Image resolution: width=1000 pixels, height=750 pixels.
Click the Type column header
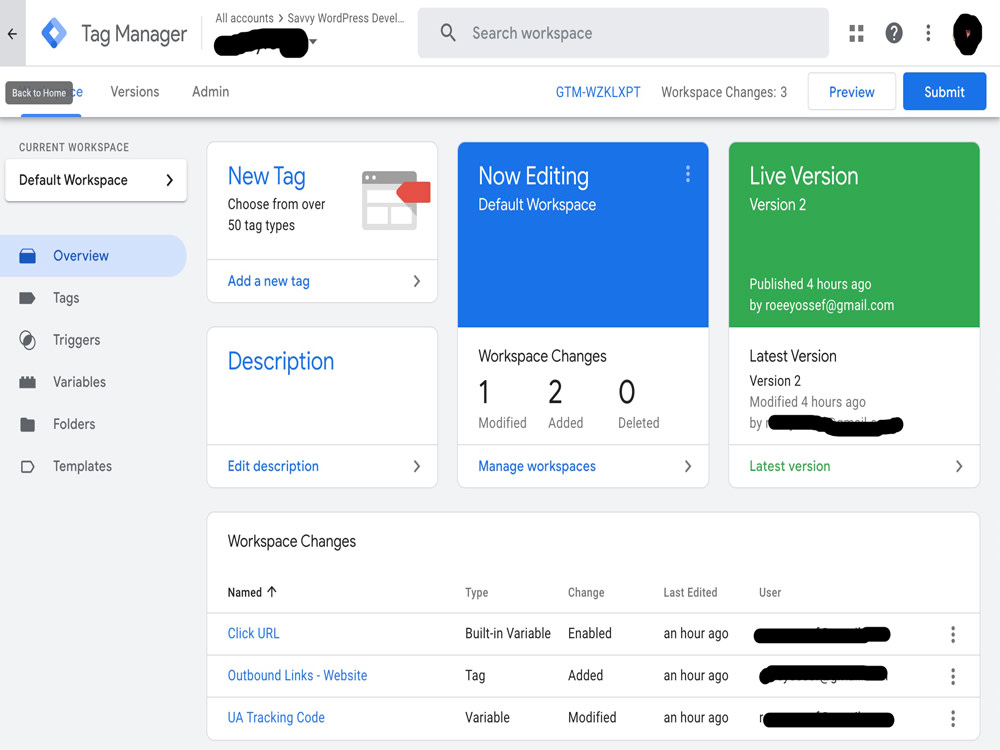(476, 592)
